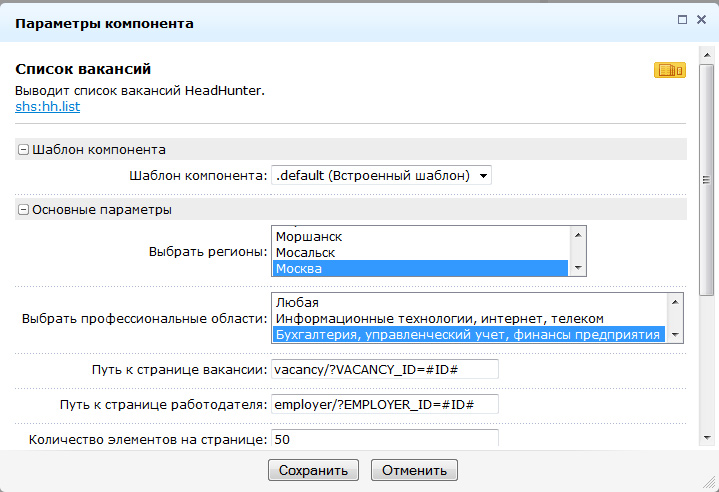Click the employer page path field
This screenshot has height=492, width=719.
click(384, 404)
